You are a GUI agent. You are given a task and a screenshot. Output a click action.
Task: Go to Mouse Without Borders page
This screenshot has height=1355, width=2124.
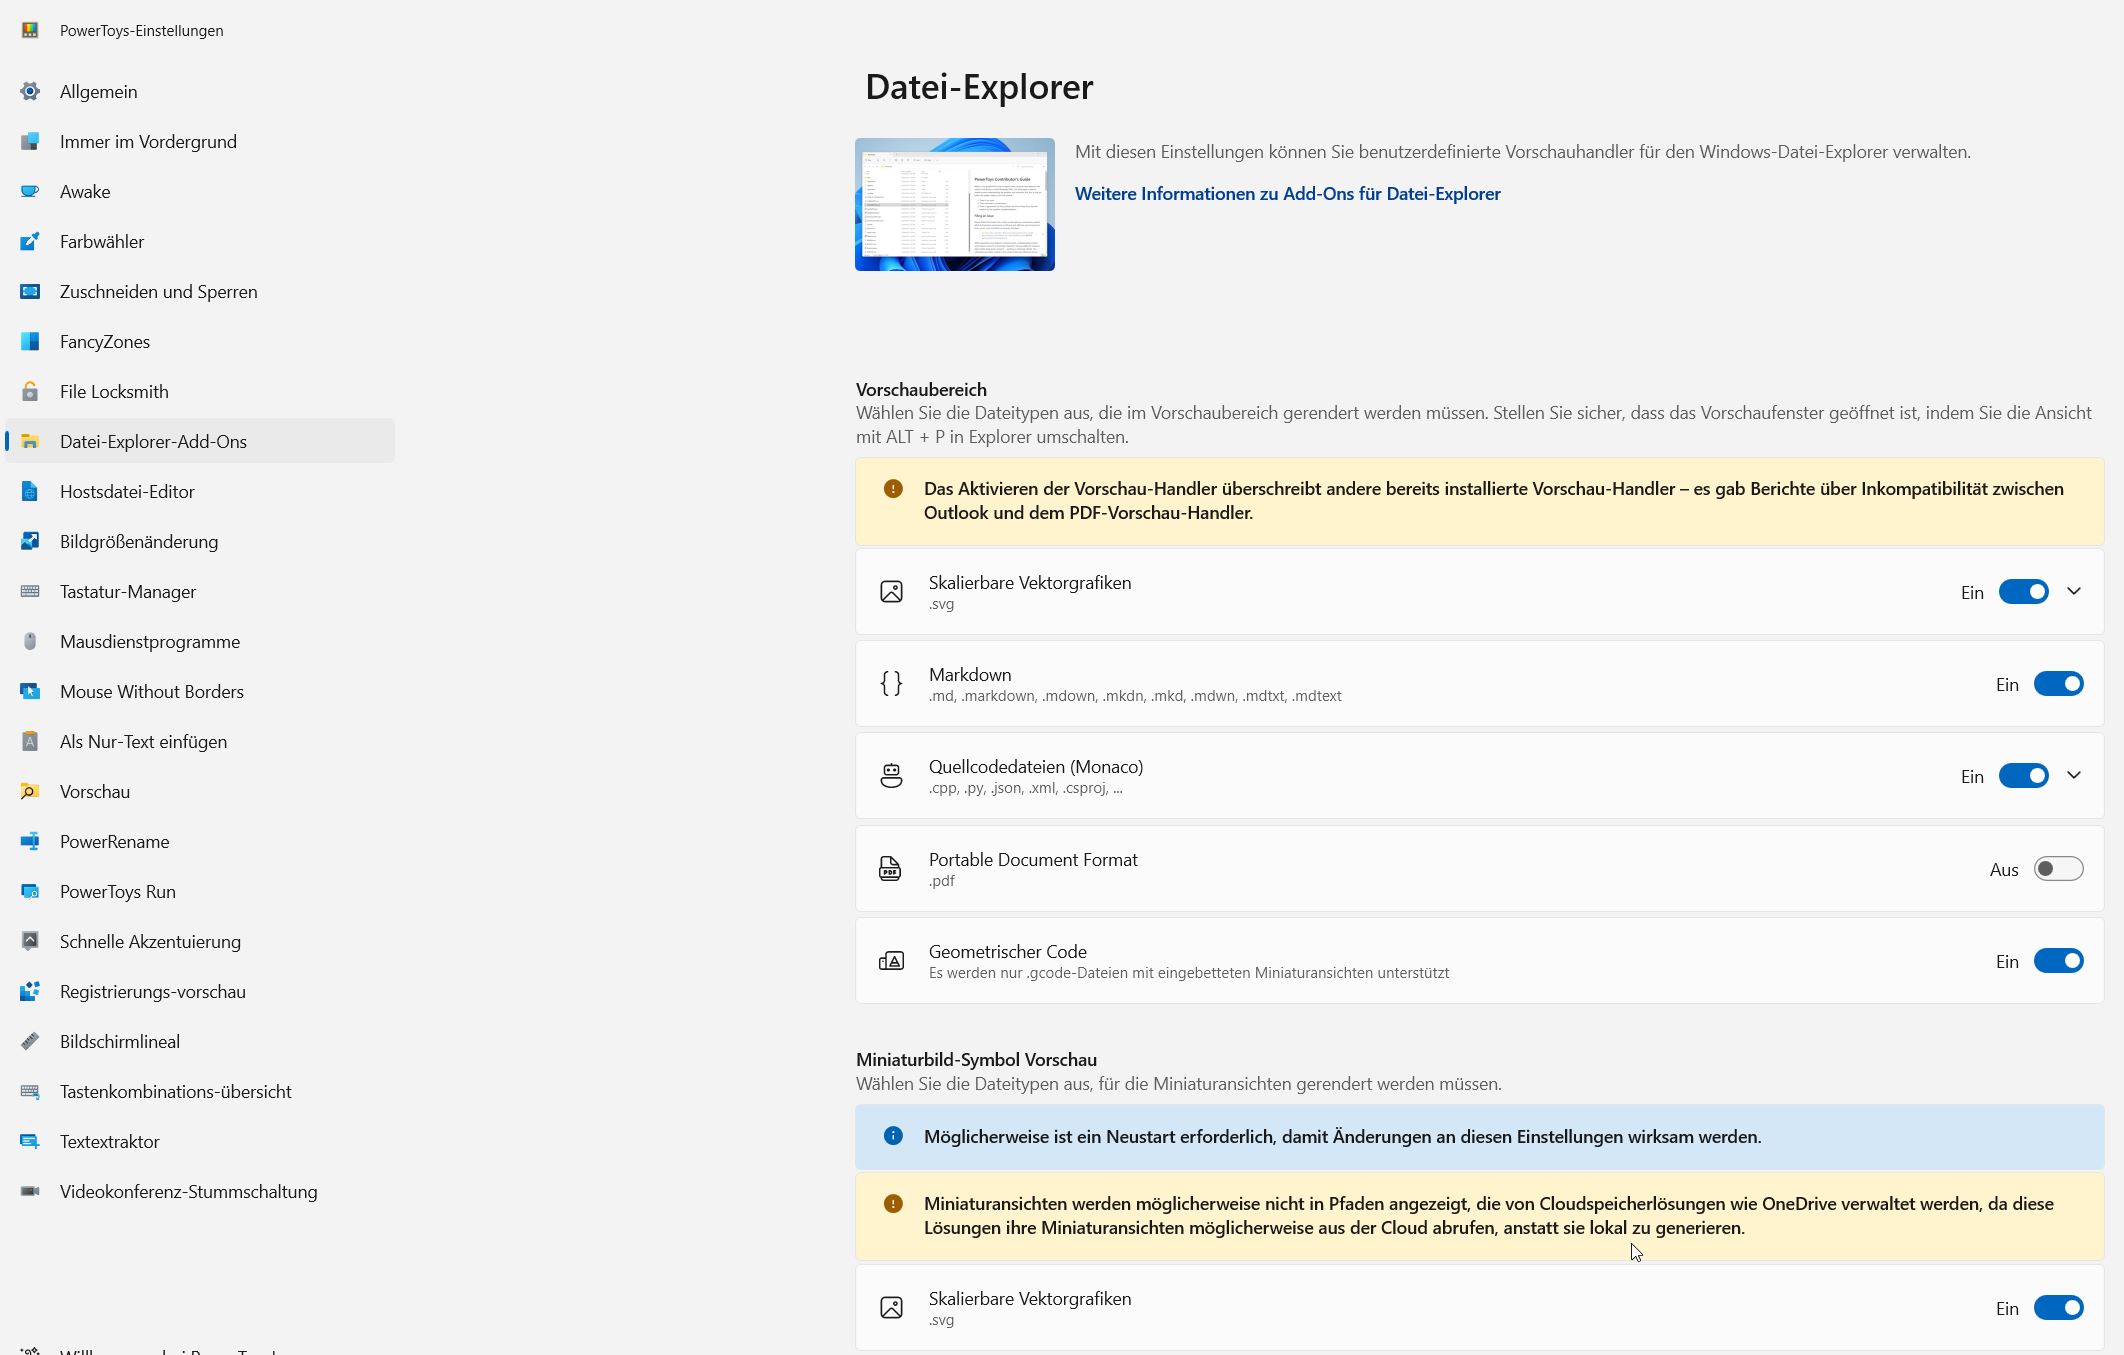pos(151,692)
